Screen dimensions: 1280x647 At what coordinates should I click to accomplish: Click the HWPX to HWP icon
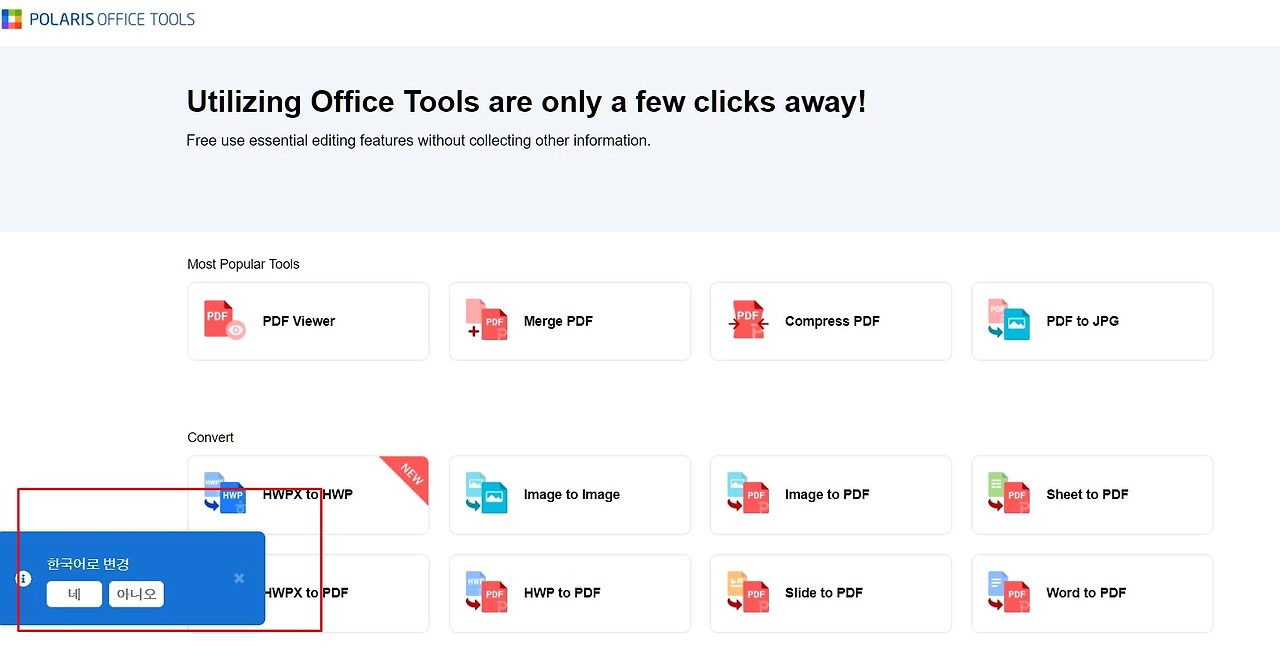tap(225, 493)
